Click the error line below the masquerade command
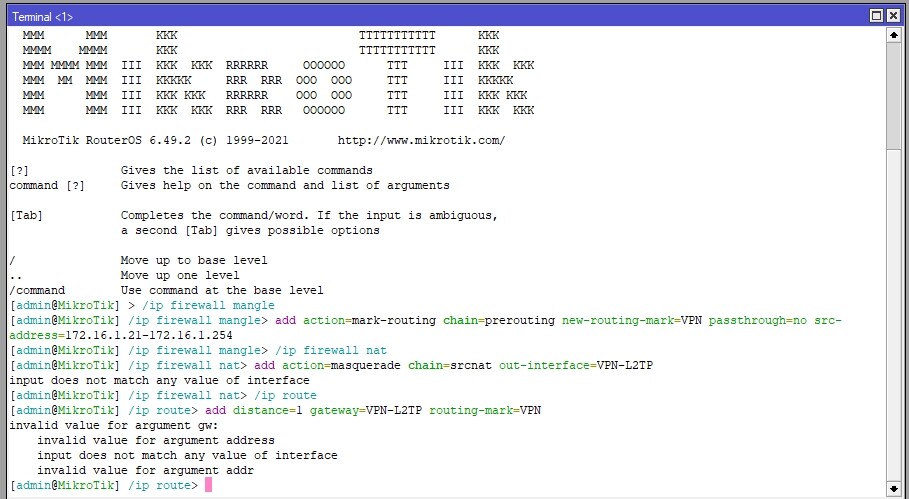Screen dimensions: 909x499 coord(159,380)
